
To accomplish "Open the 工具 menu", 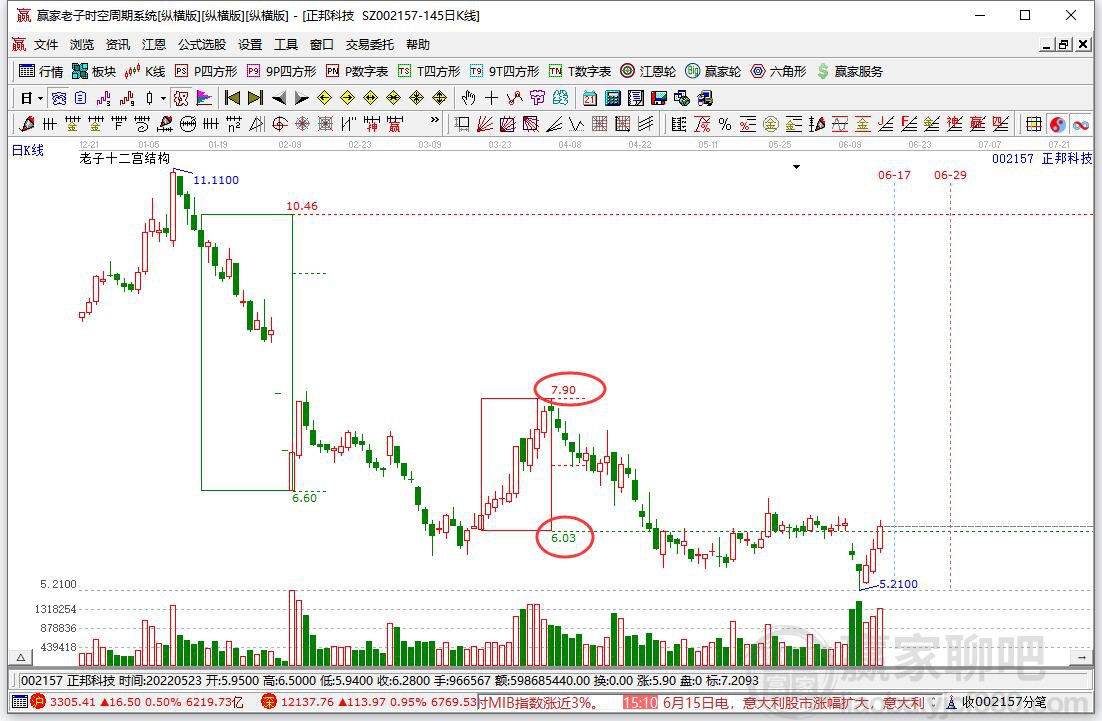I will tap(285, 44).
